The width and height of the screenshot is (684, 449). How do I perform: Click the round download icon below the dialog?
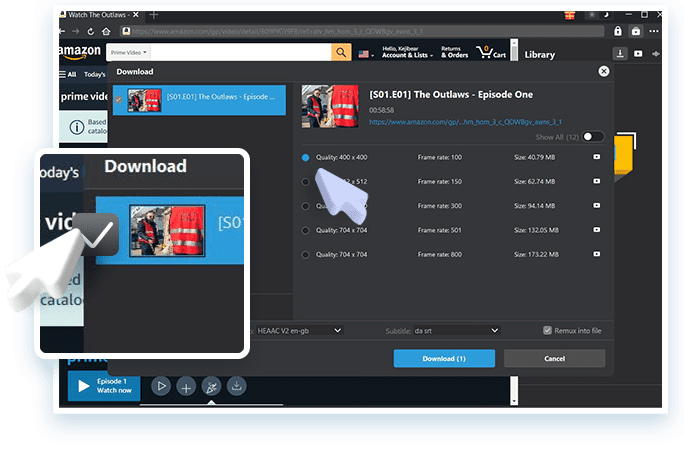(x=236, y=386)
